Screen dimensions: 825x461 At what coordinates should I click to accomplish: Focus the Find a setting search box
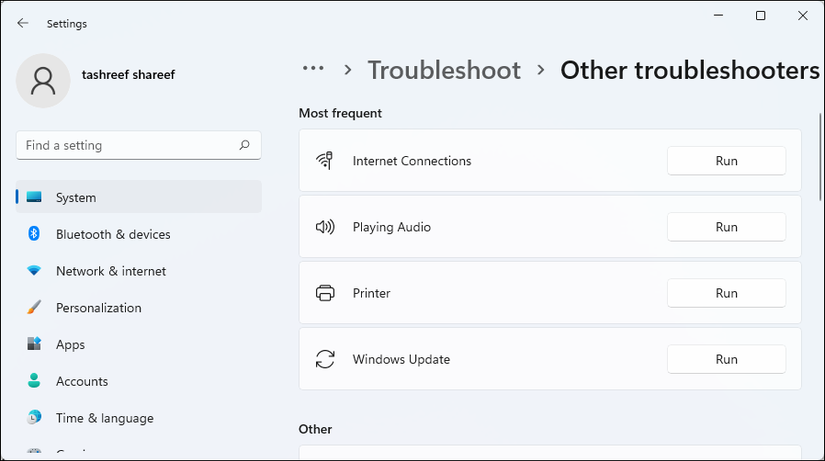(139, 145)
